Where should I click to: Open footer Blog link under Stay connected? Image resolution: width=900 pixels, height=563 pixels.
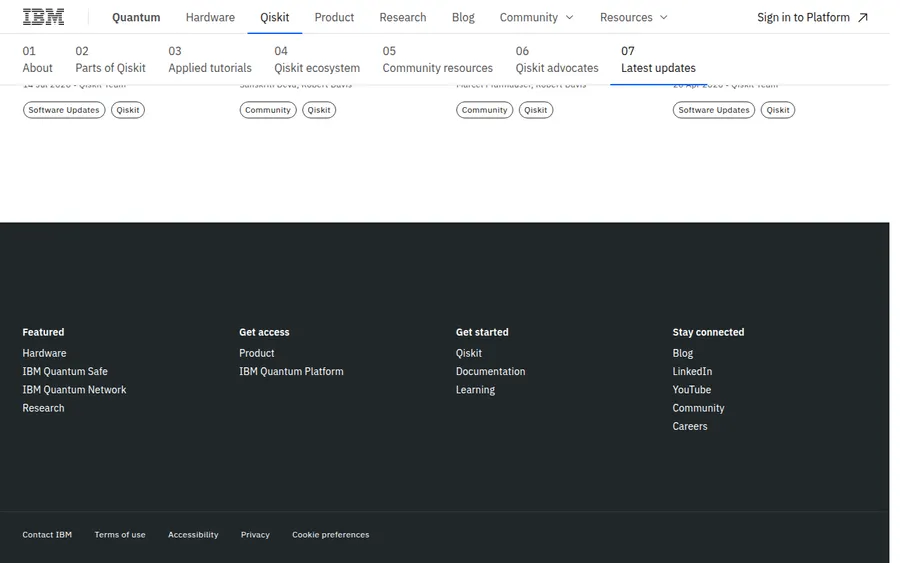[x=682, y=353]
